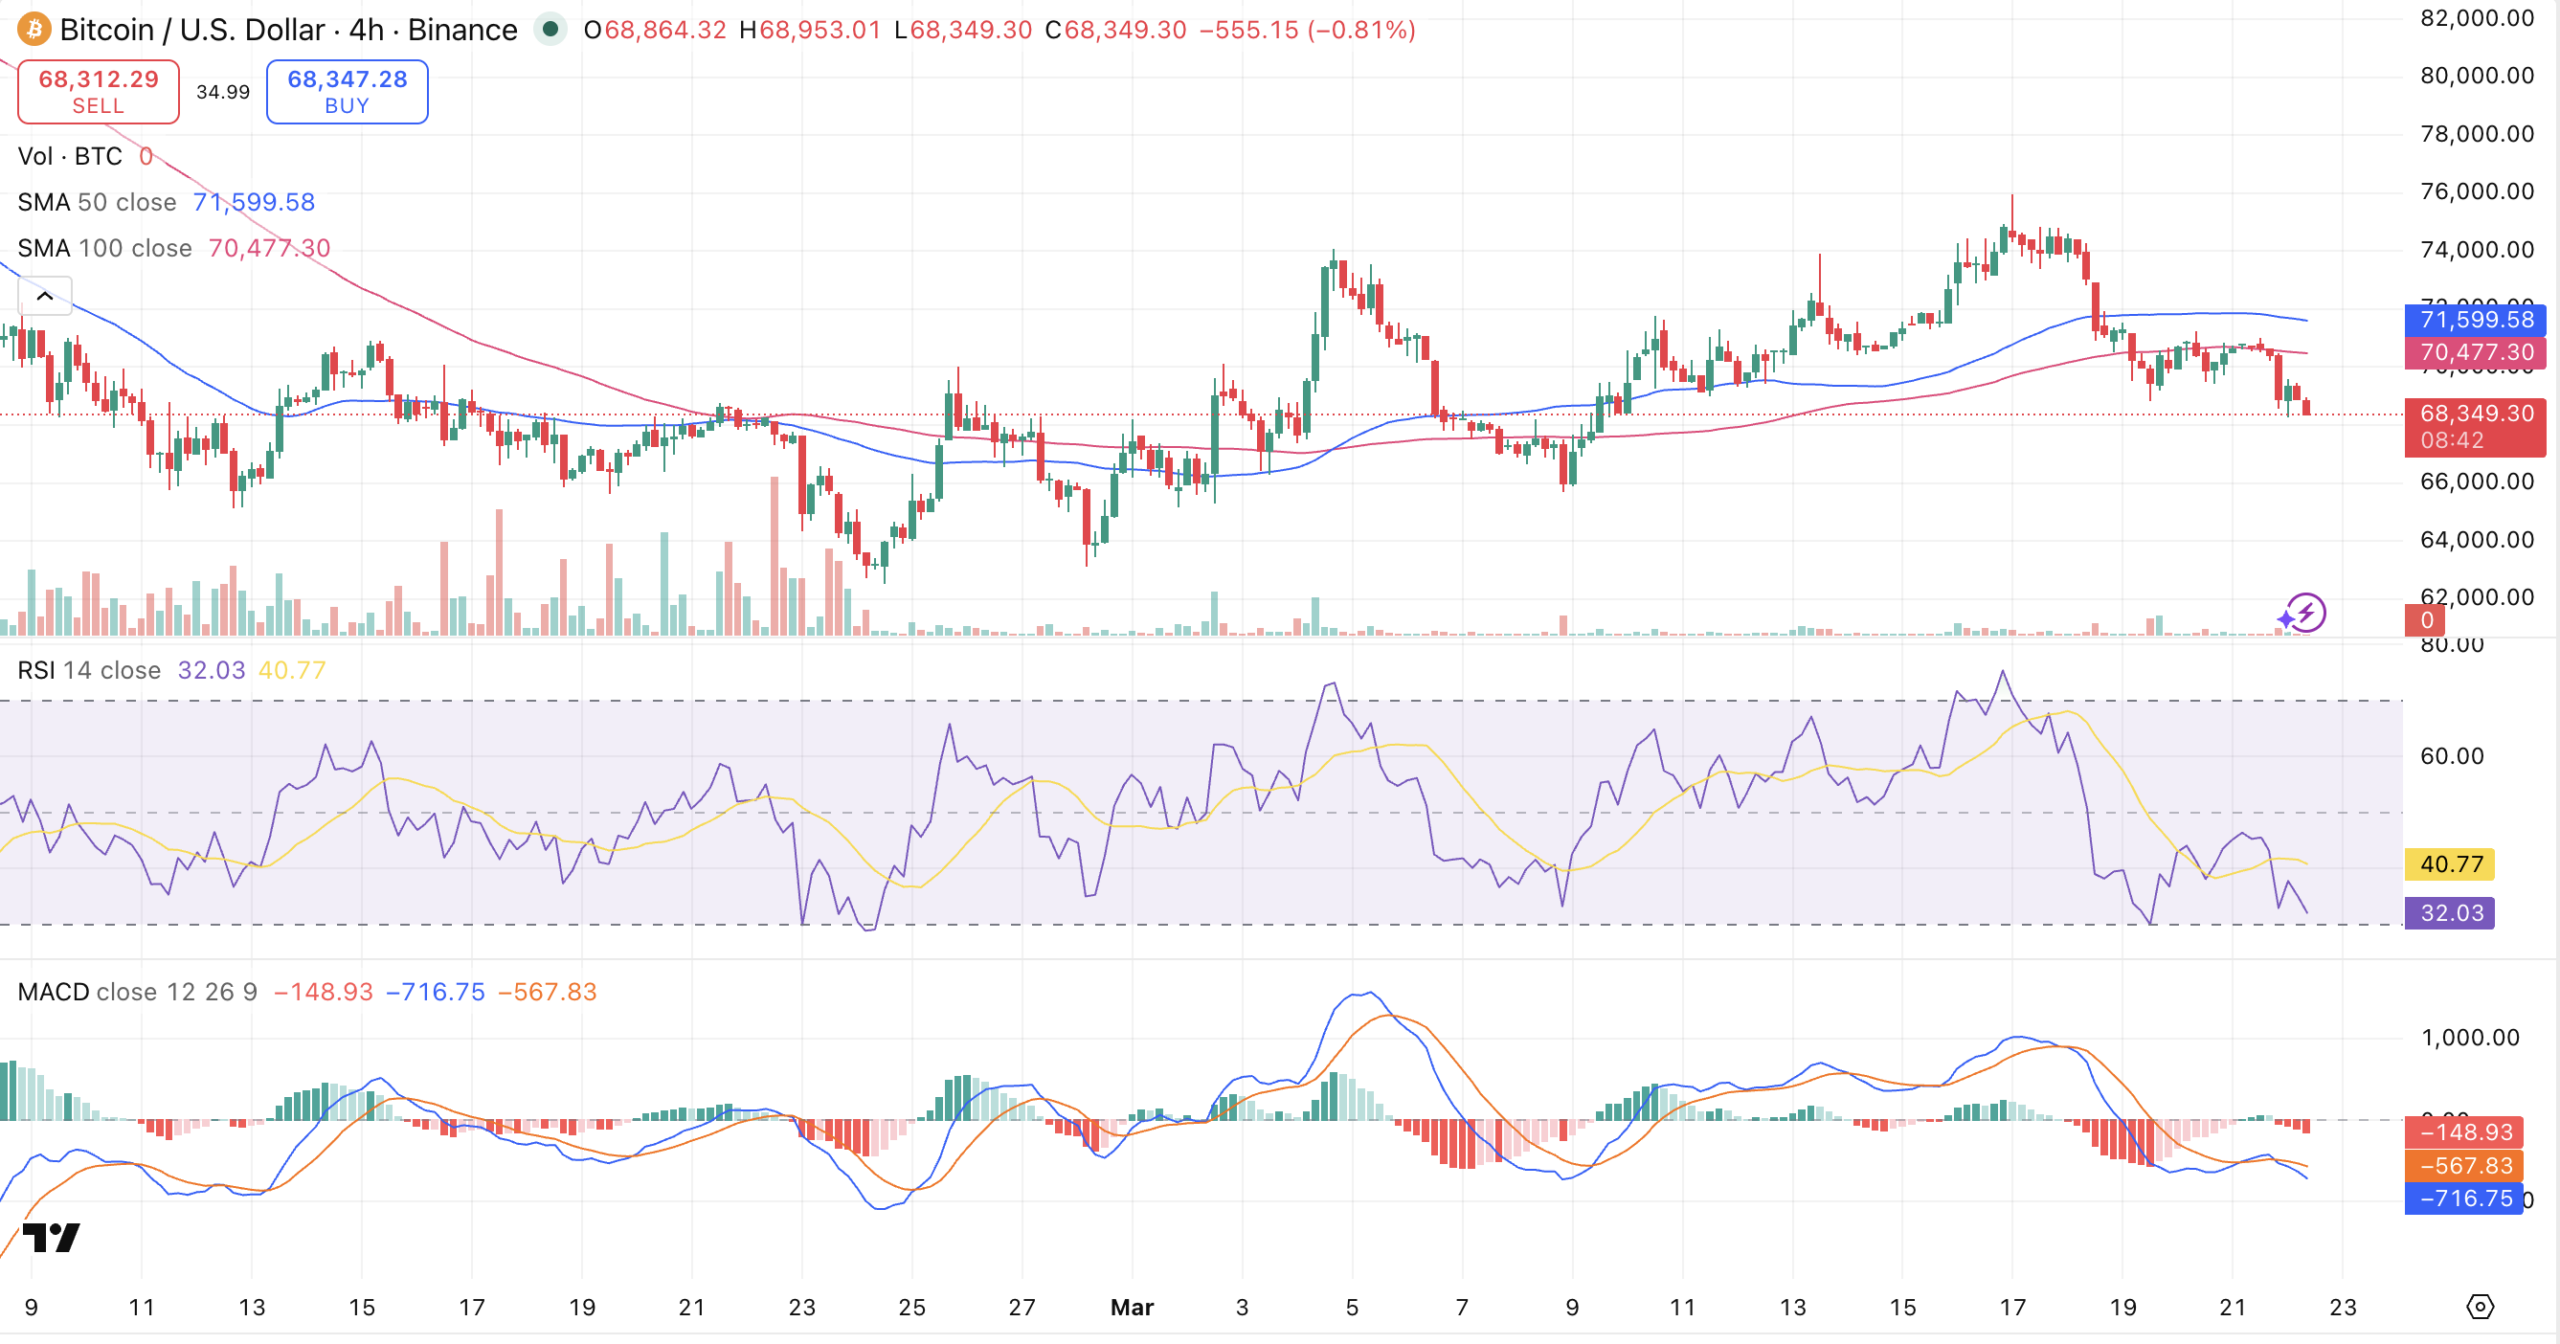
Task: Select the Mar label on the time axis
Action: (1131, 1306)
